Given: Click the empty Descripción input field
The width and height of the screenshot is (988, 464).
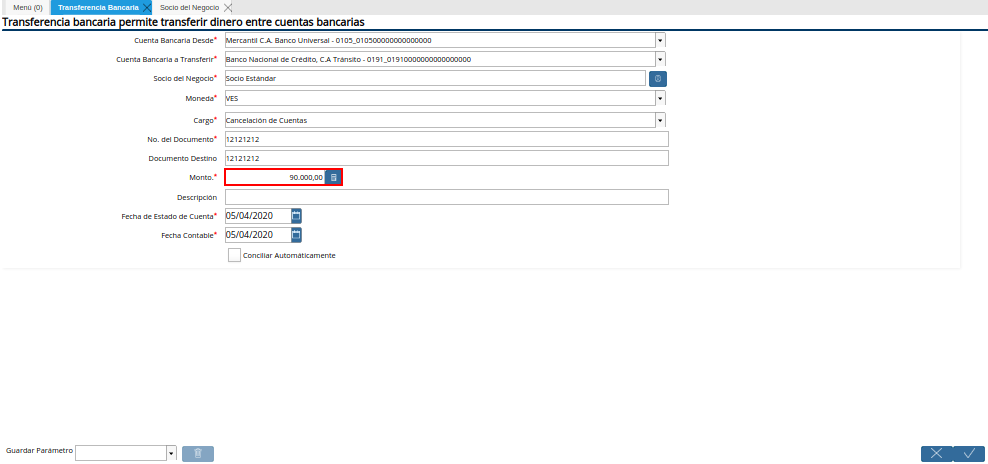Looking at the screenshot, I should (447, 197).
